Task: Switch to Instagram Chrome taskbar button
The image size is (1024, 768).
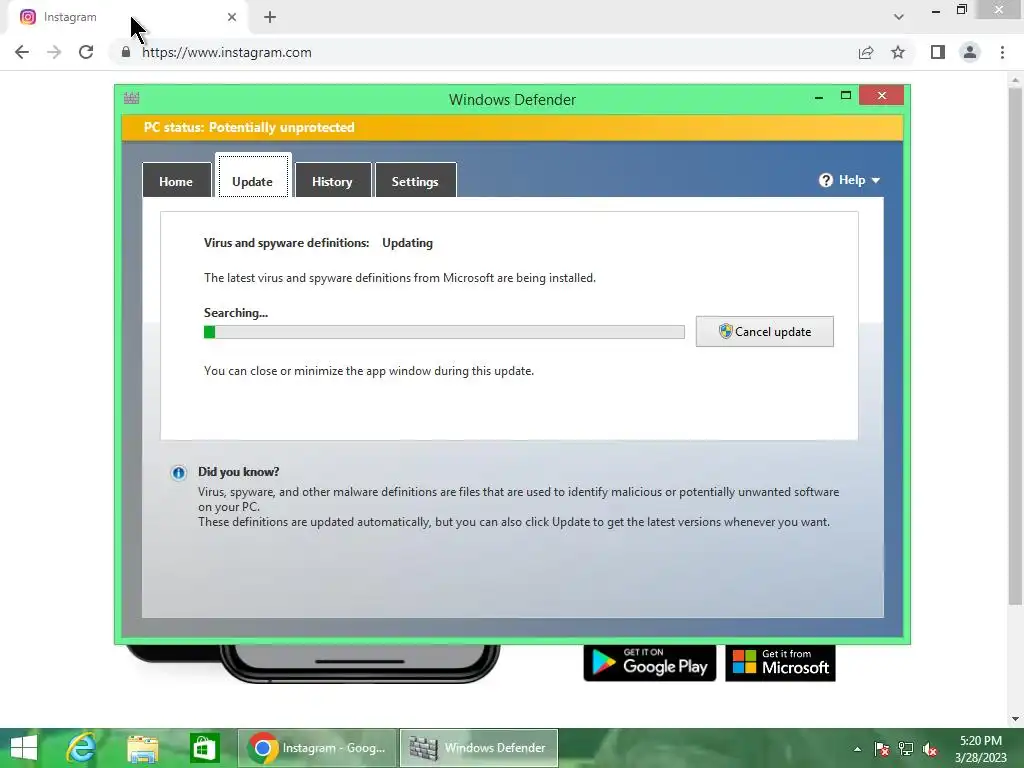Action: click(x=317, y=748)
